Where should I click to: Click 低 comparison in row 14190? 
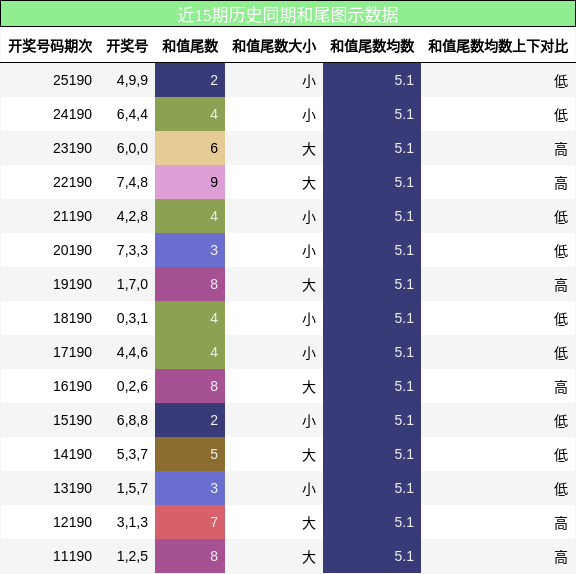(561, 455)
